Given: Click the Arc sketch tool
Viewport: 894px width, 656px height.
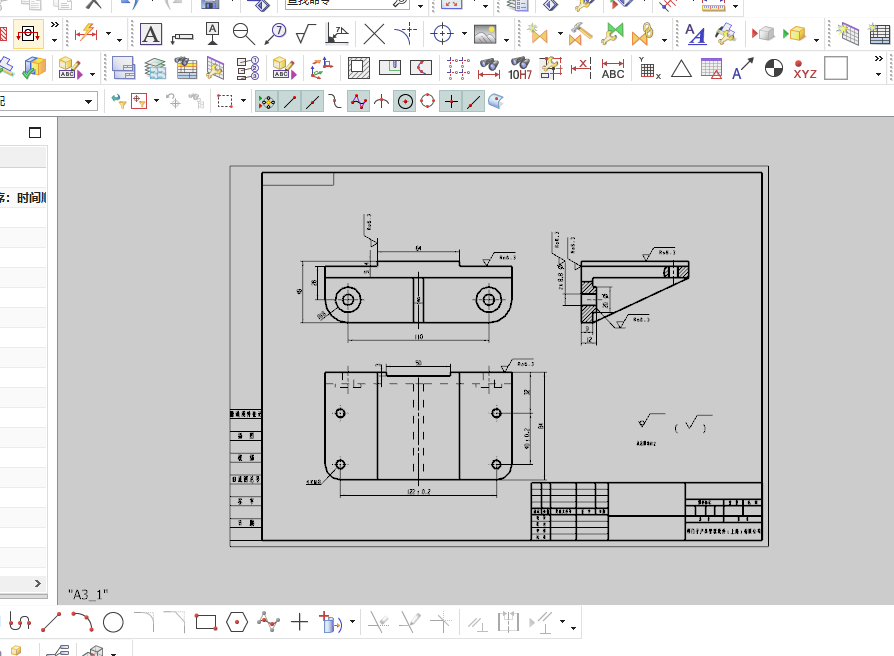Looking at the screenshot, I should (82, 622).
